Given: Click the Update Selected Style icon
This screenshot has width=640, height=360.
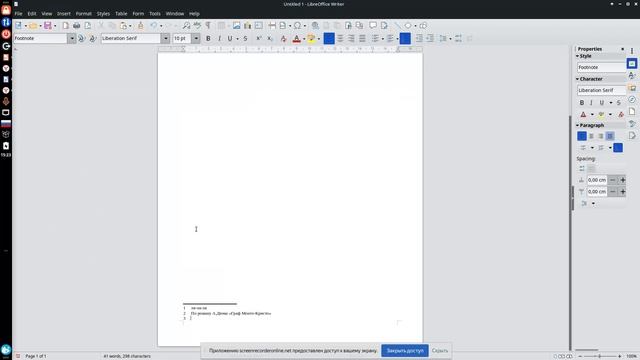Looking at the screenshot, I should pyautogui.click(x=82, y=38).
